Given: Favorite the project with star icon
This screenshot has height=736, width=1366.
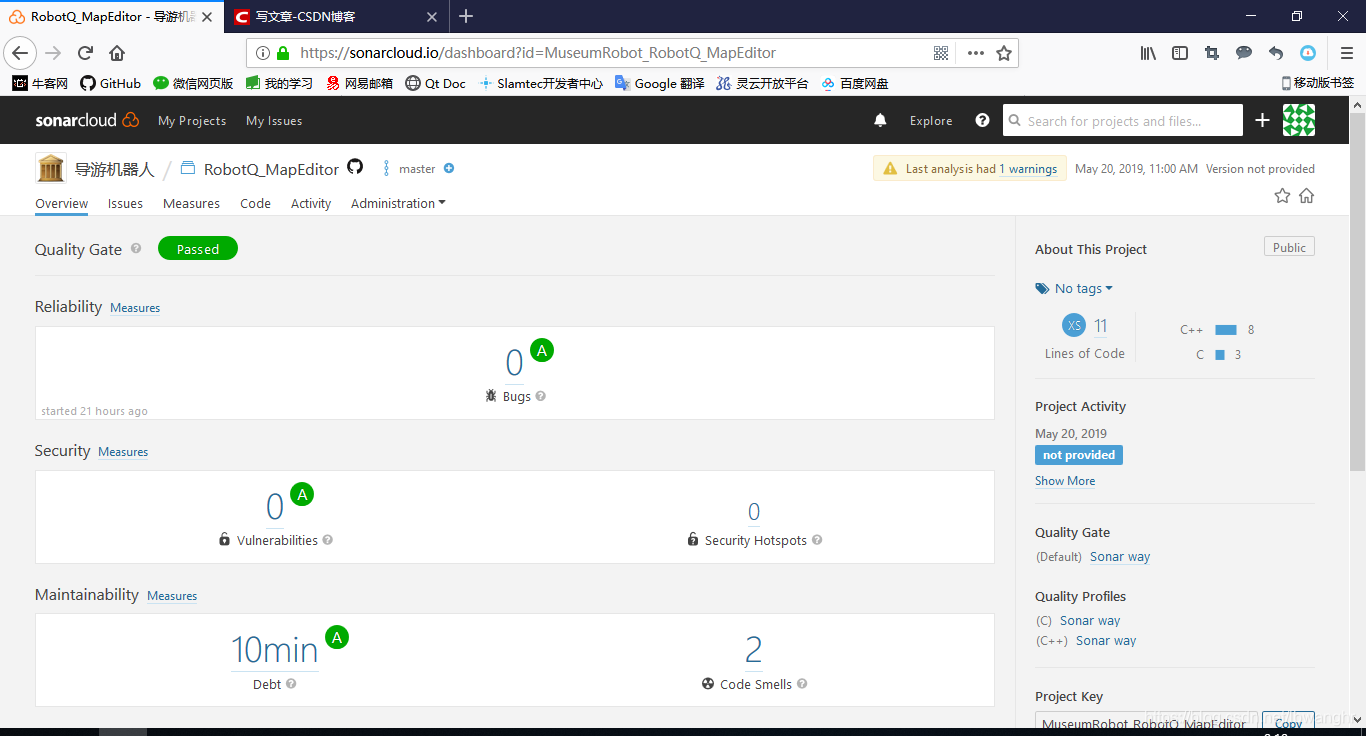Looking at the screenshot, I should coord(1282,196).
